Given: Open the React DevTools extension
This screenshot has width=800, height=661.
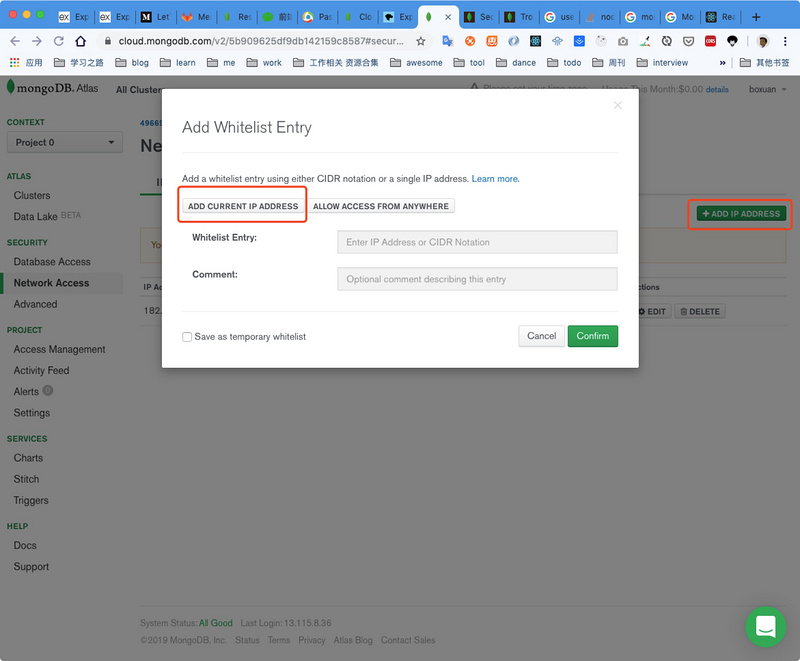Looking at the screenshot, I should tap(535, 41).
